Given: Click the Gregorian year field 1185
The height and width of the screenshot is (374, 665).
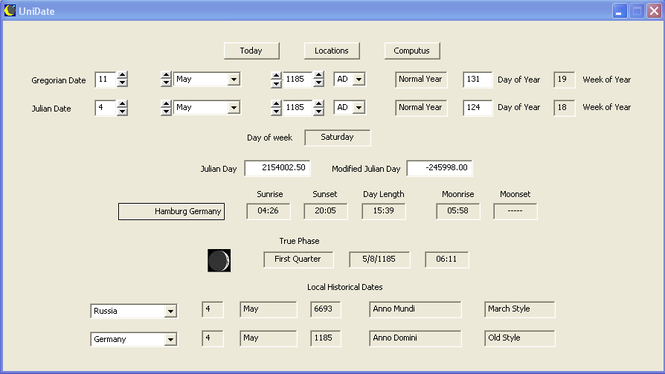Looking at the screenshot, I should pos(297,79).
